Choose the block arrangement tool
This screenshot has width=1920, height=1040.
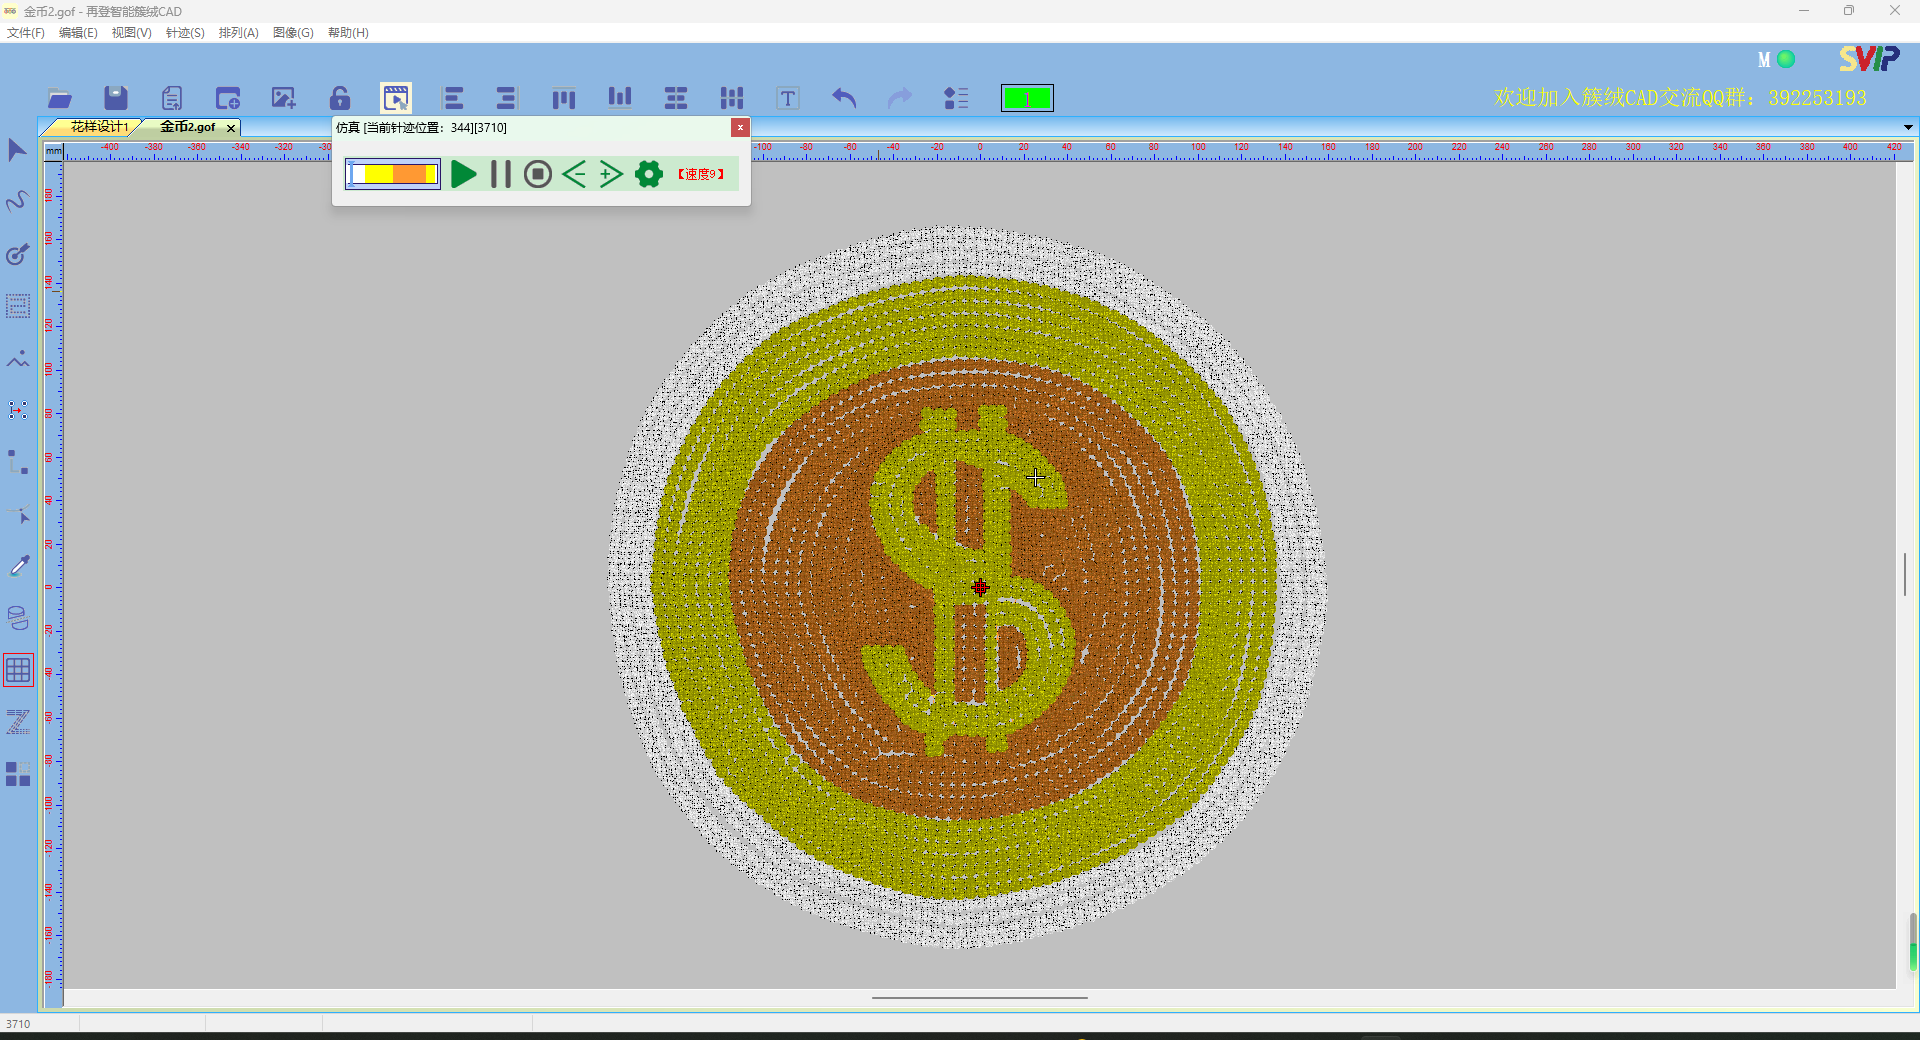(x=18, y=774)
